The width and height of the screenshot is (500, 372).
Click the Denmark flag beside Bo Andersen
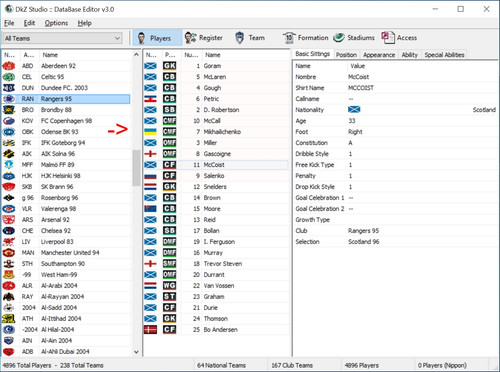[150, 330]
